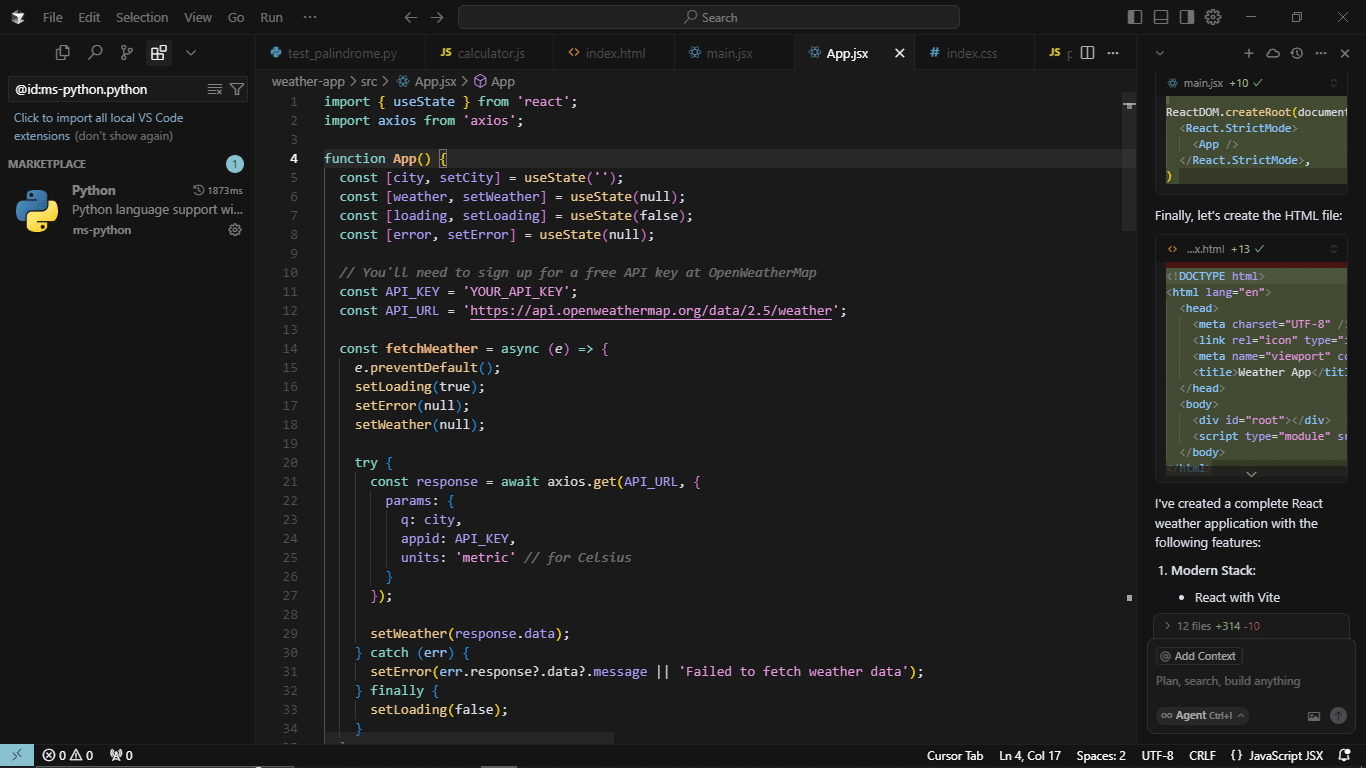Click the send message arrow button
This screenshot has width=1366, height=768.
[x=1338, y=716]
